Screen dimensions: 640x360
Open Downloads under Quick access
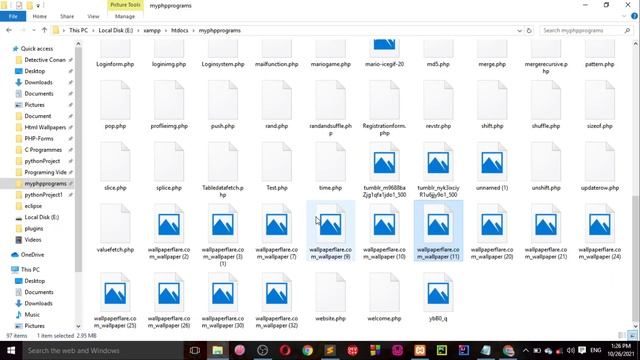[x=38, y=82]
